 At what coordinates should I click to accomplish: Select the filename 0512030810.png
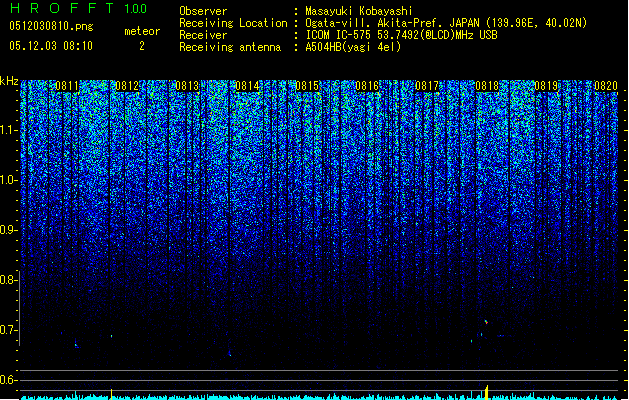(51, 26)
